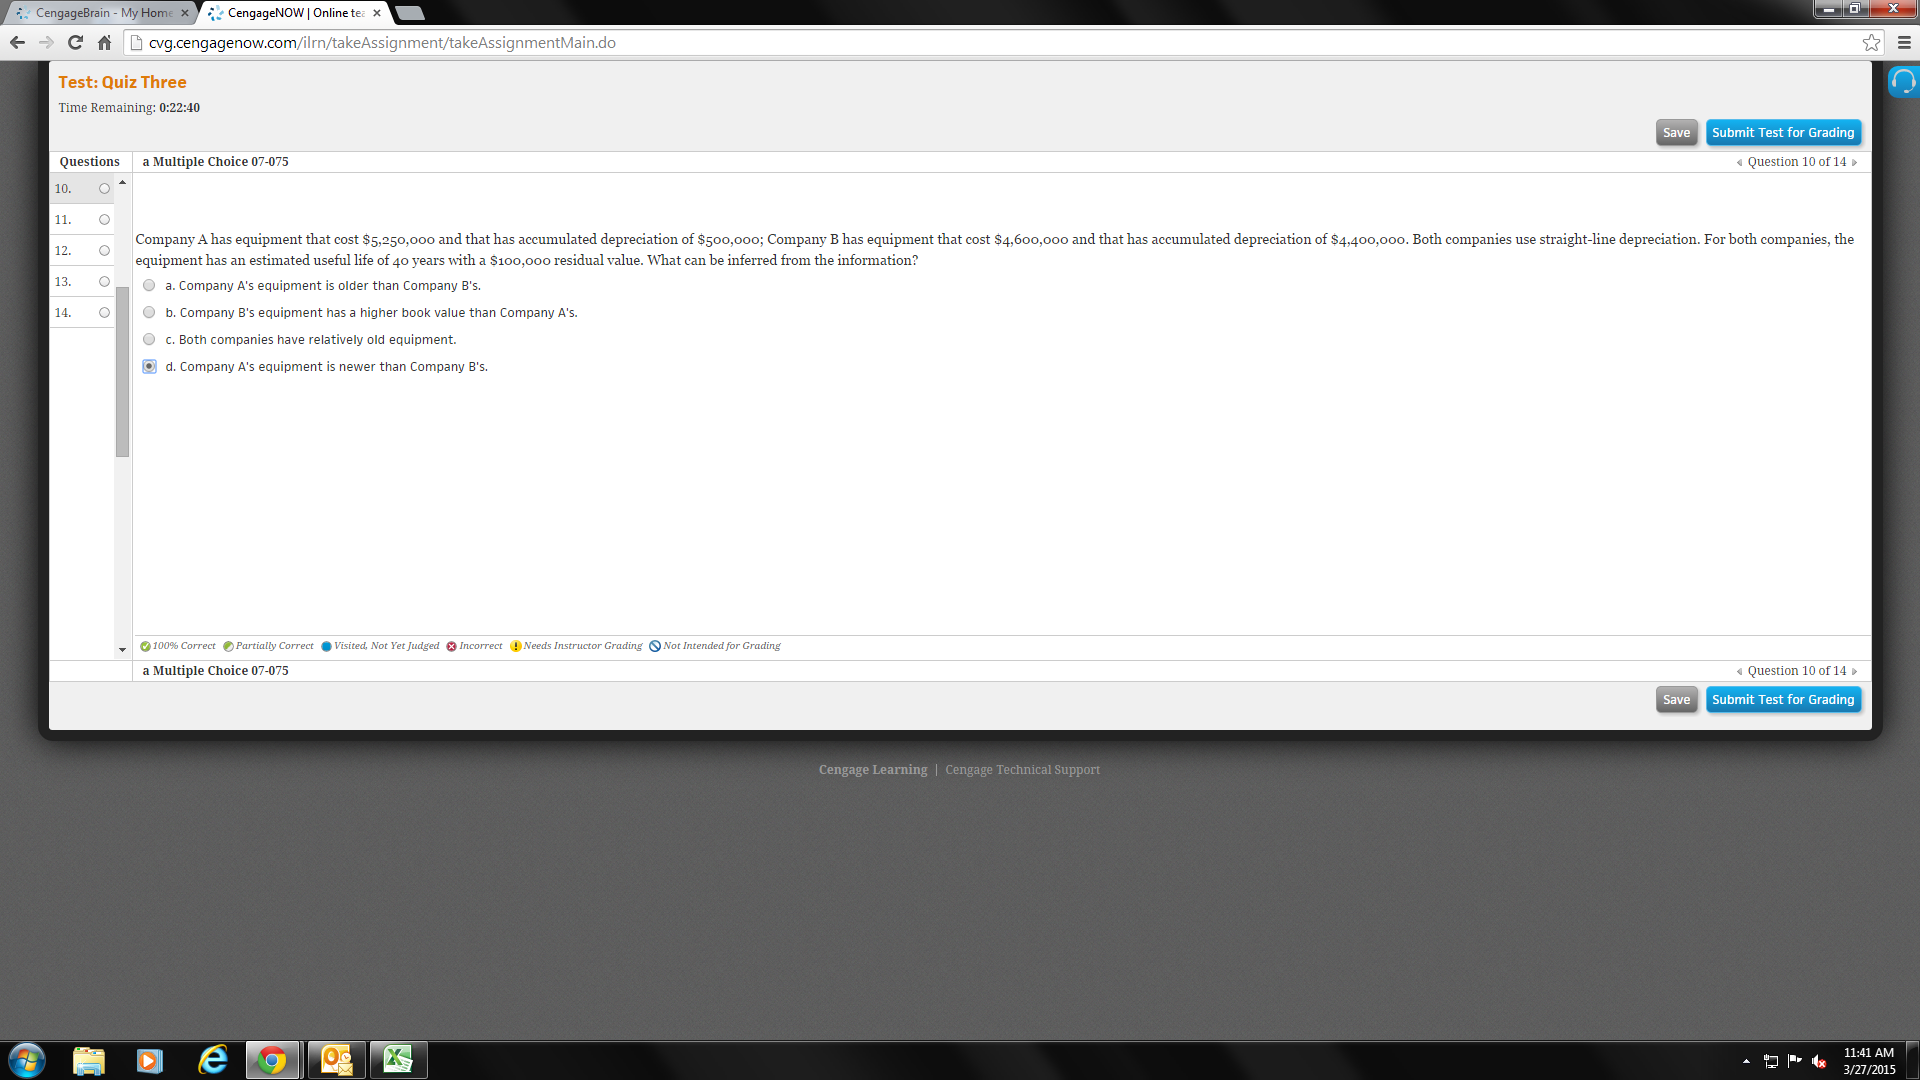
Task: Select radio button for answer B
Action: click(149, 313)
